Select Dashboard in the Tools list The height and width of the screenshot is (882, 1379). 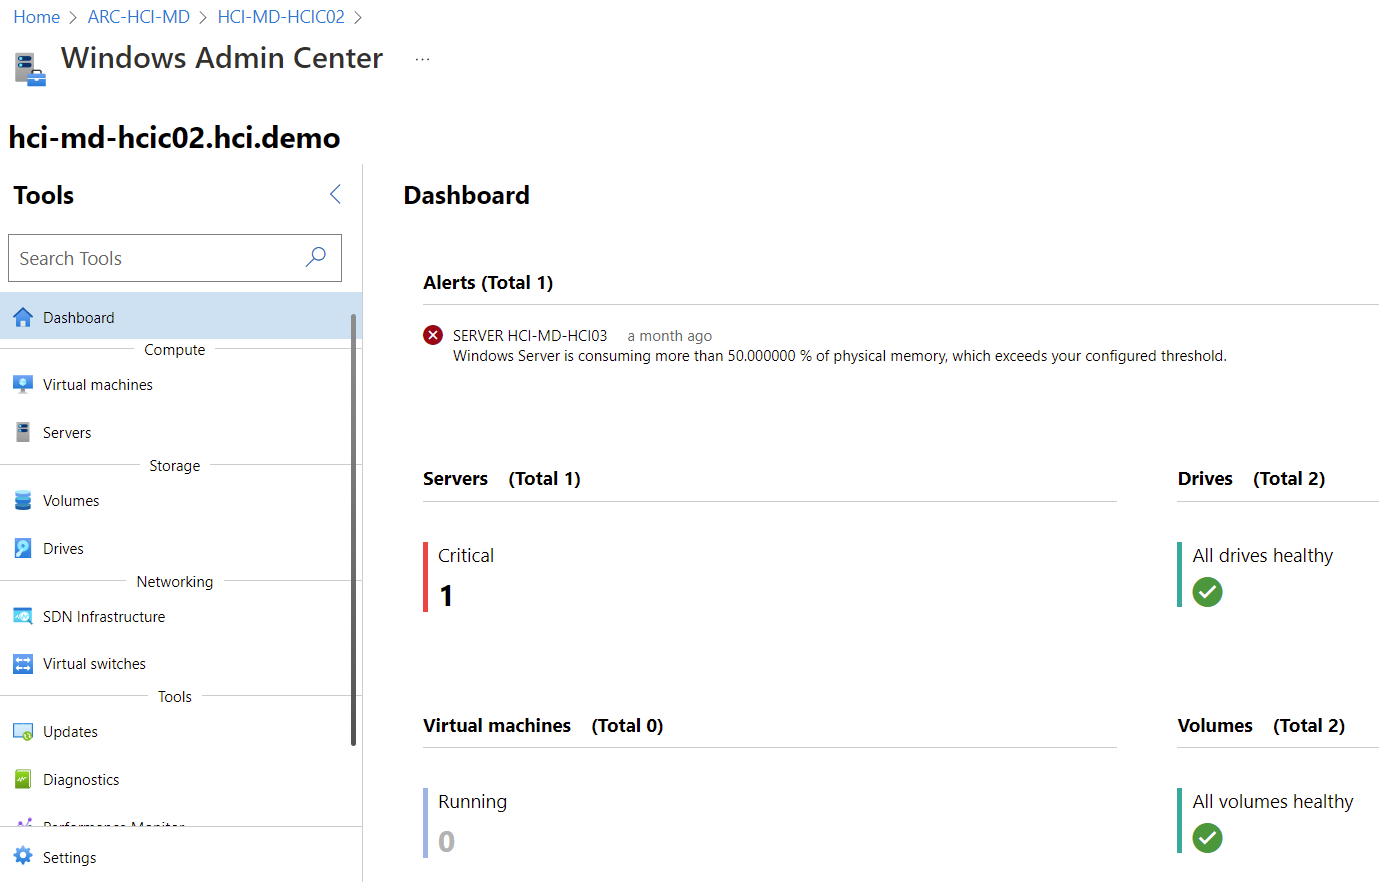[181, 317]
